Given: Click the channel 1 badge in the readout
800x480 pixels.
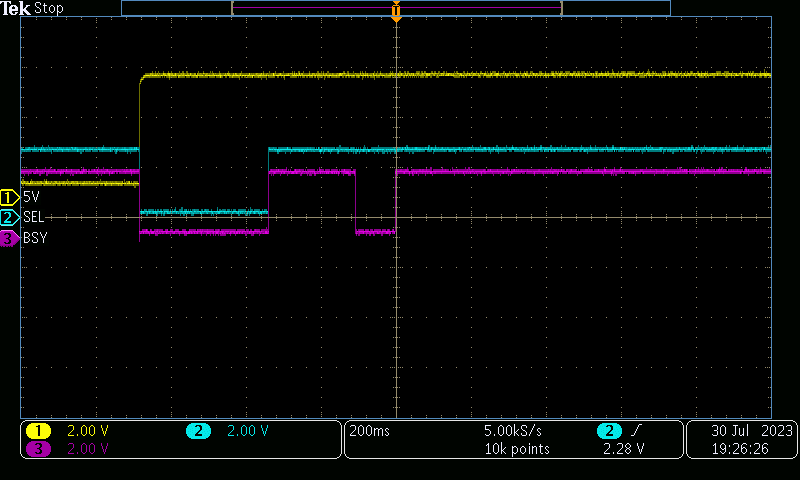Looking at the screenshot, I should [39, 431].
